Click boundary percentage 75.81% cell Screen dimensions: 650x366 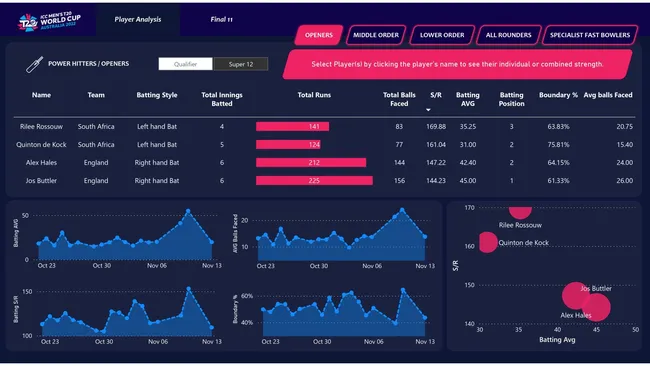558,145
